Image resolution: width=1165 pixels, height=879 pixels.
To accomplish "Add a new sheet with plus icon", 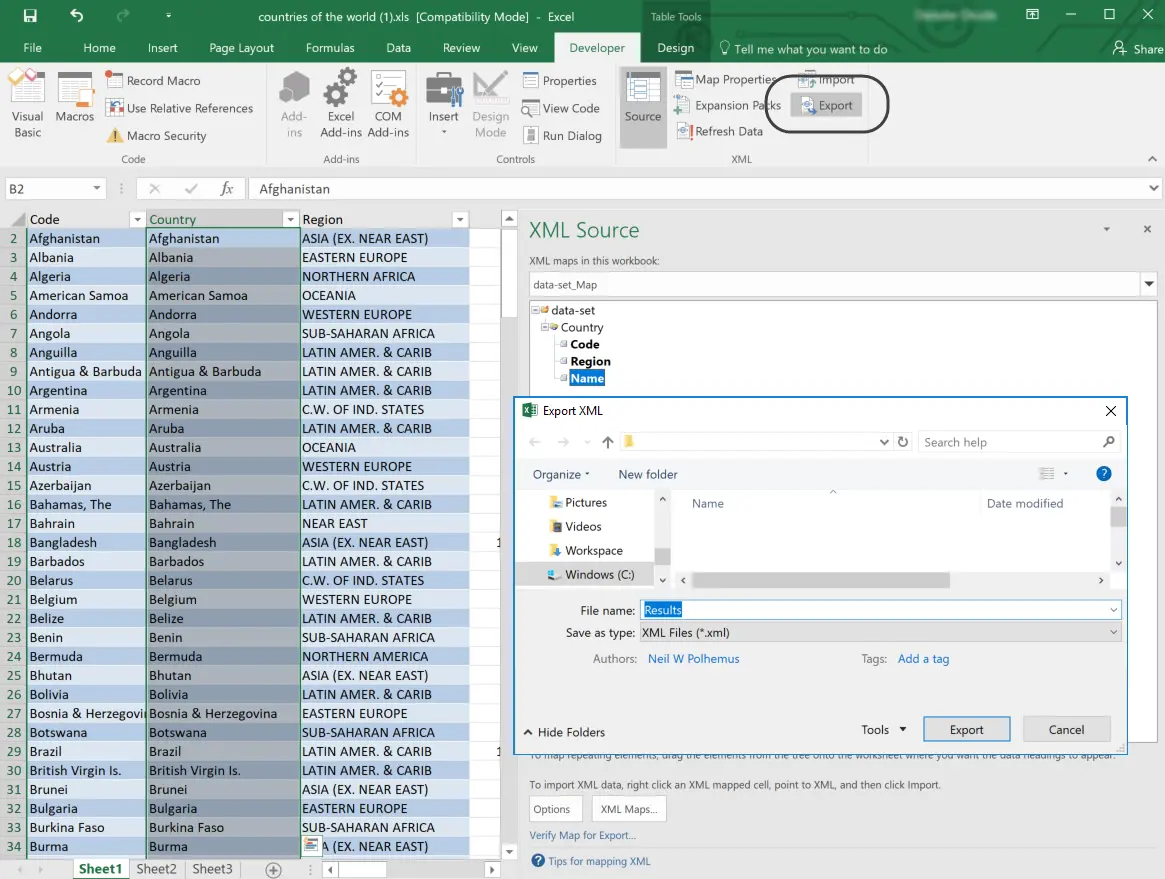I will [x=273, y=869].
